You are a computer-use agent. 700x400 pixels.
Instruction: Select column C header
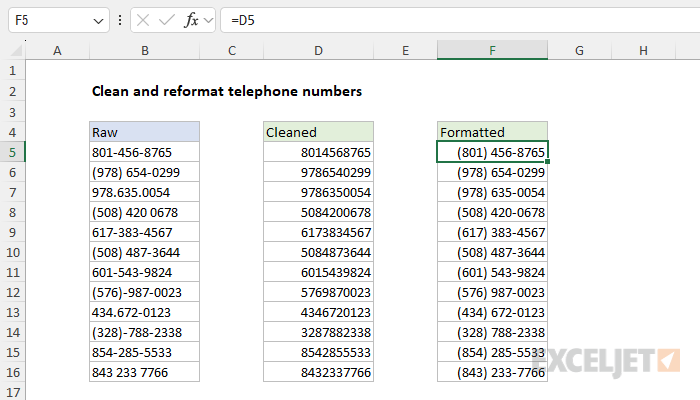point(232,50)
